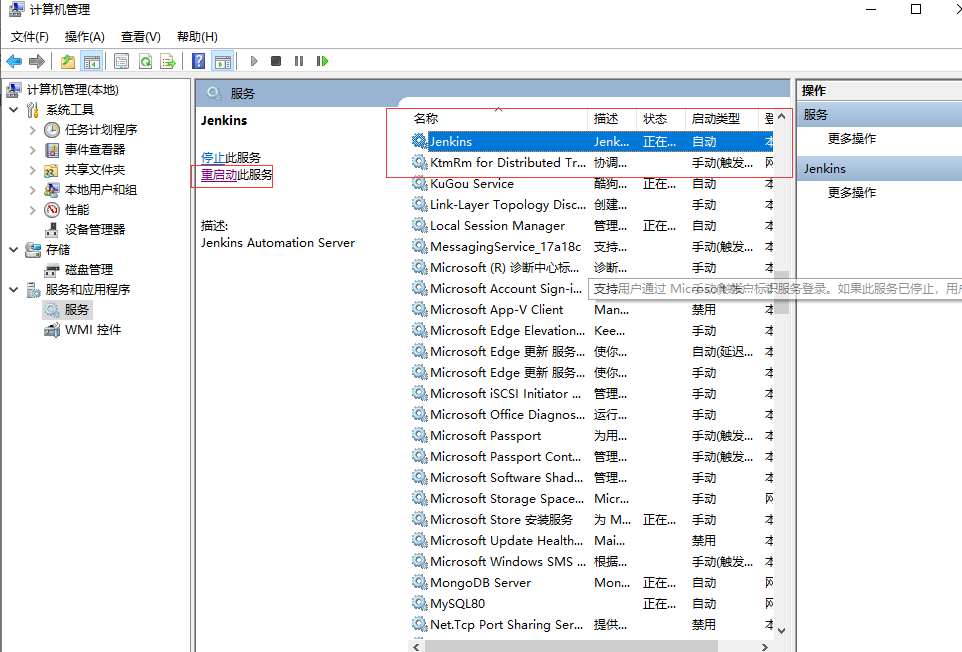
Task: Select Microsoft App-V Client service
Action: tap(592, 310)
